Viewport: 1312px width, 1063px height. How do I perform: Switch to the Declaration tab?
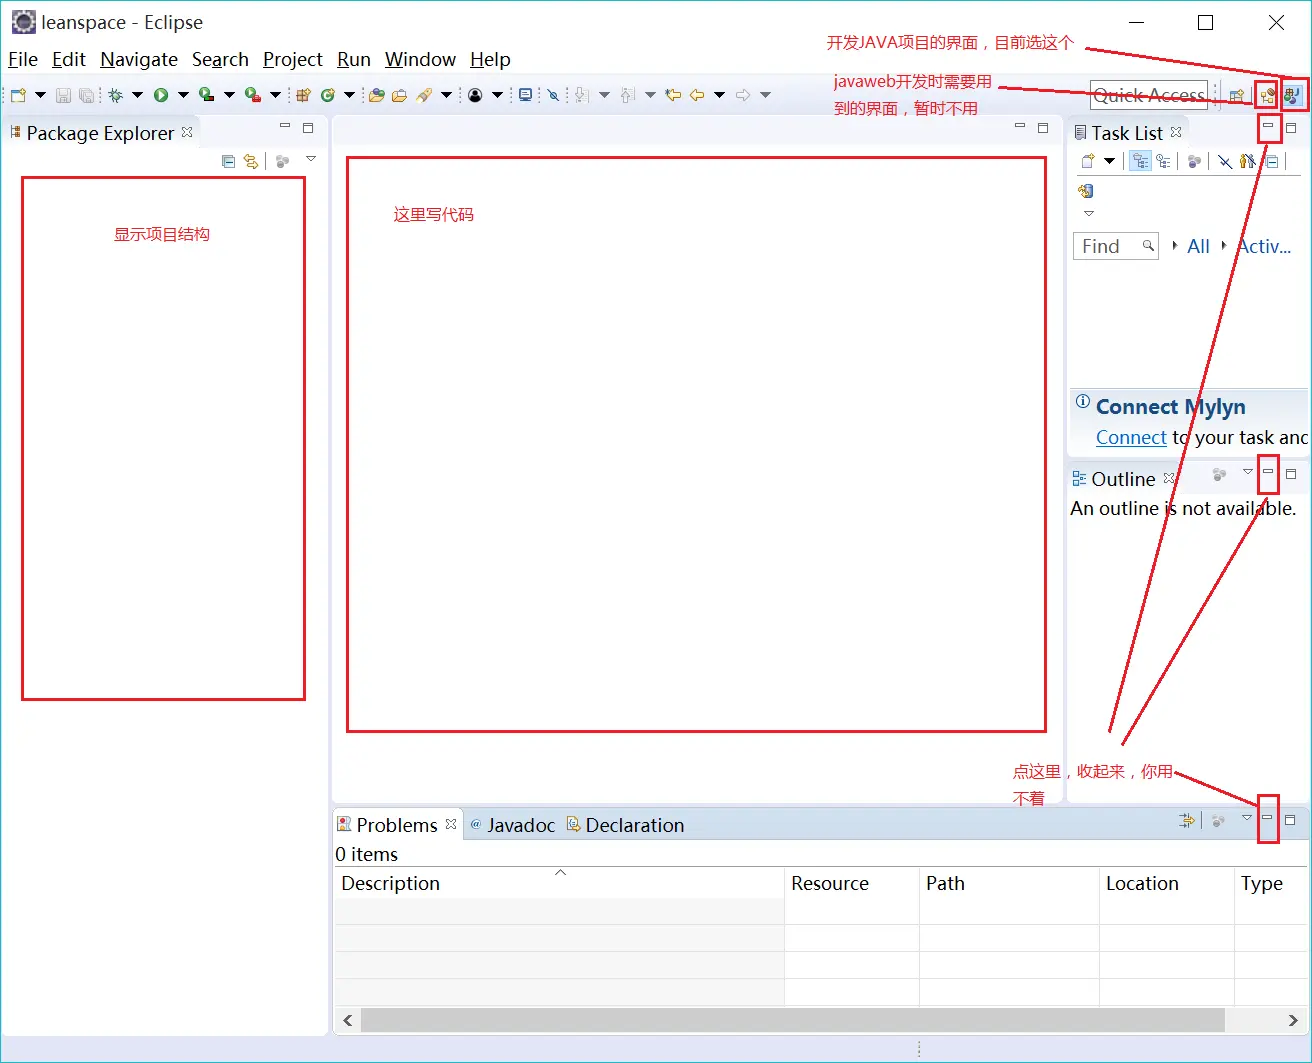pos(626,825)
